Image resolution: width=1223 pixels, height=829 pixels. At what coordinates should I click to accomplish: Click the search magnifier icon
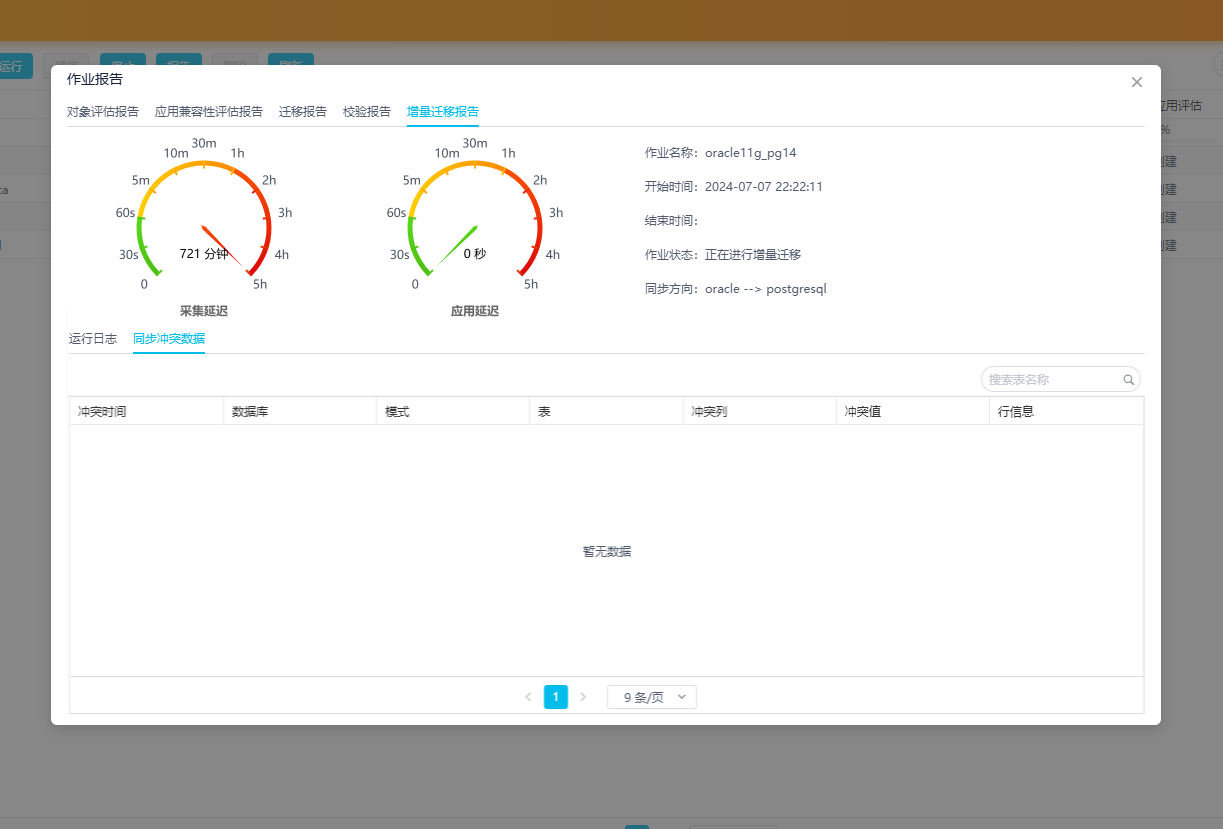pyautogui.click(x=1129, y=380)
